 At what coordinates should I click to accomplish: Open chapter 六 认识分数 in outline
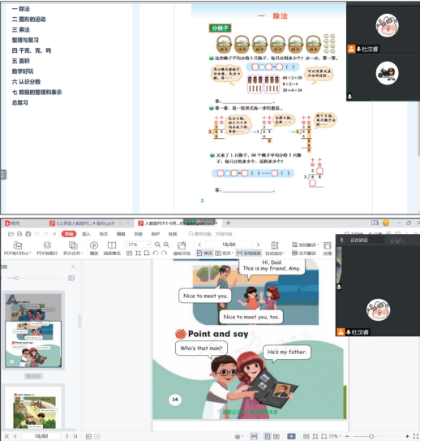pos(26,82)
